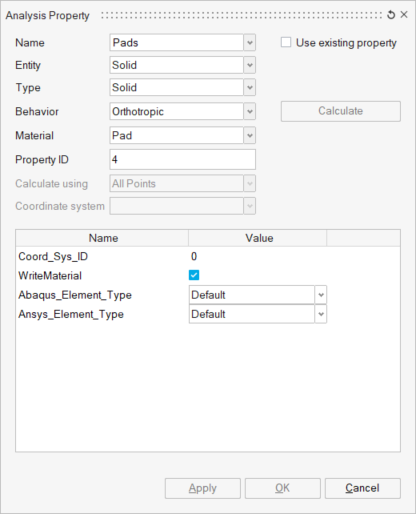Image resolution: width=416 pixels, height=514 pixels.
Task: Click the Name column header
Action: 102,238
